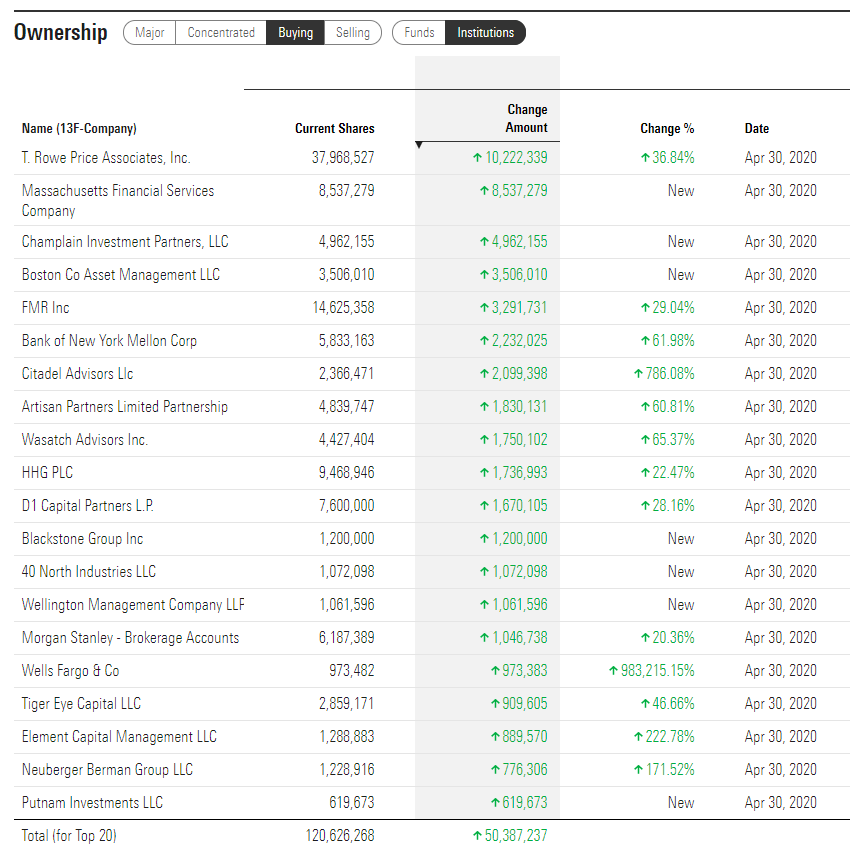Click Wasatch Advisors Inc.
This screenshot has width=864, height=845.
pyautogui.click(x=85, y=440)
